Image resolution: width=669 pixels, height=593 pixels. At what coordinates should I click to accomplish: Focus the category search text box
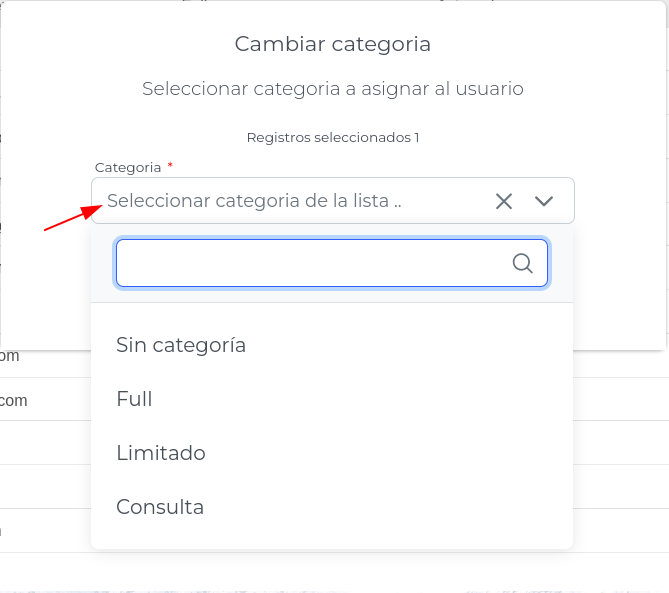pos(310,263)
